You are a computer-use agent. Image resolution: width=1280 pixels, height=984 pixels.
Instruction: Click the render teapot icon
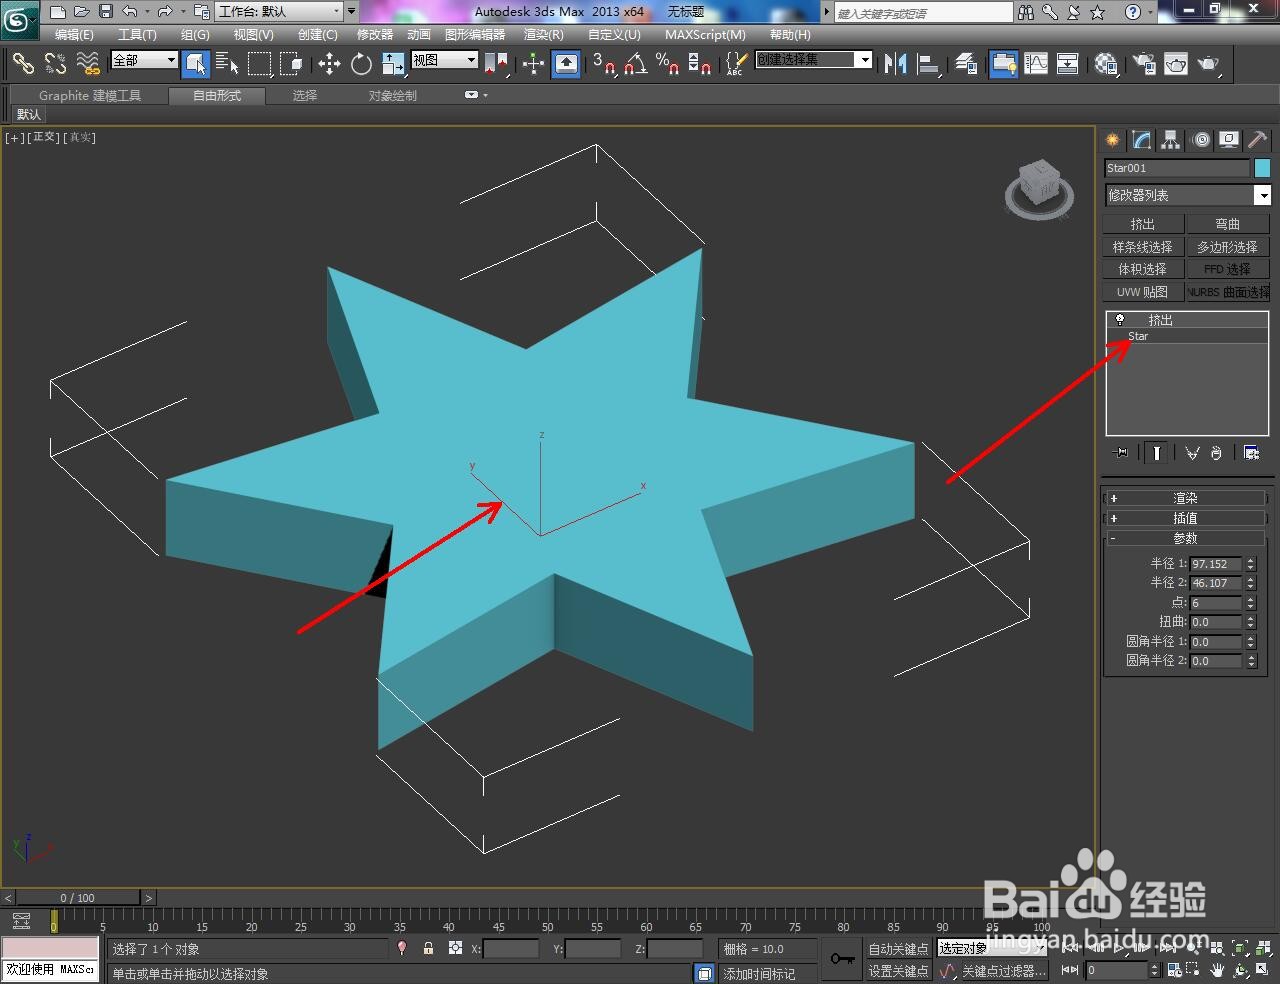coord(1208,64)
